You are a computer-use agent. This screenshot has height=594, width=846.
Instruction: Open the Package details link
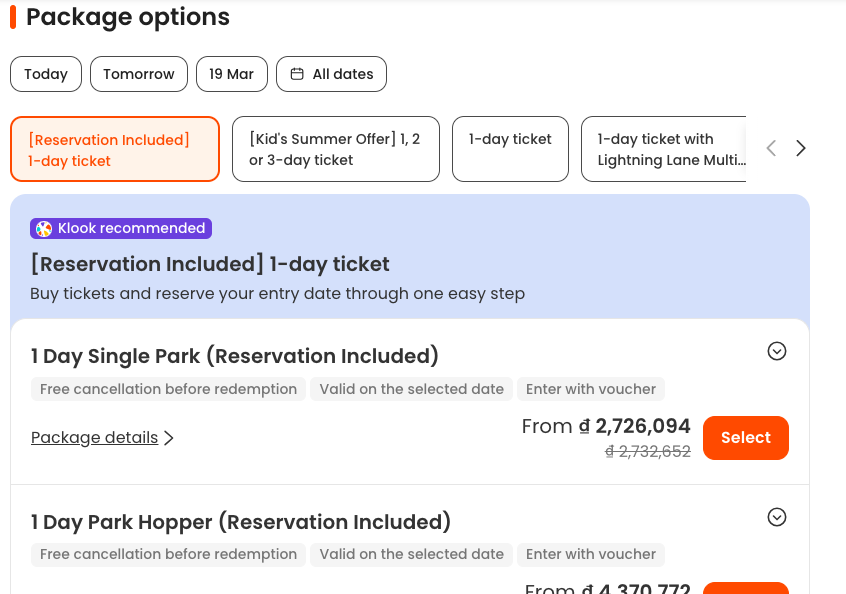(x=95, y=438)
